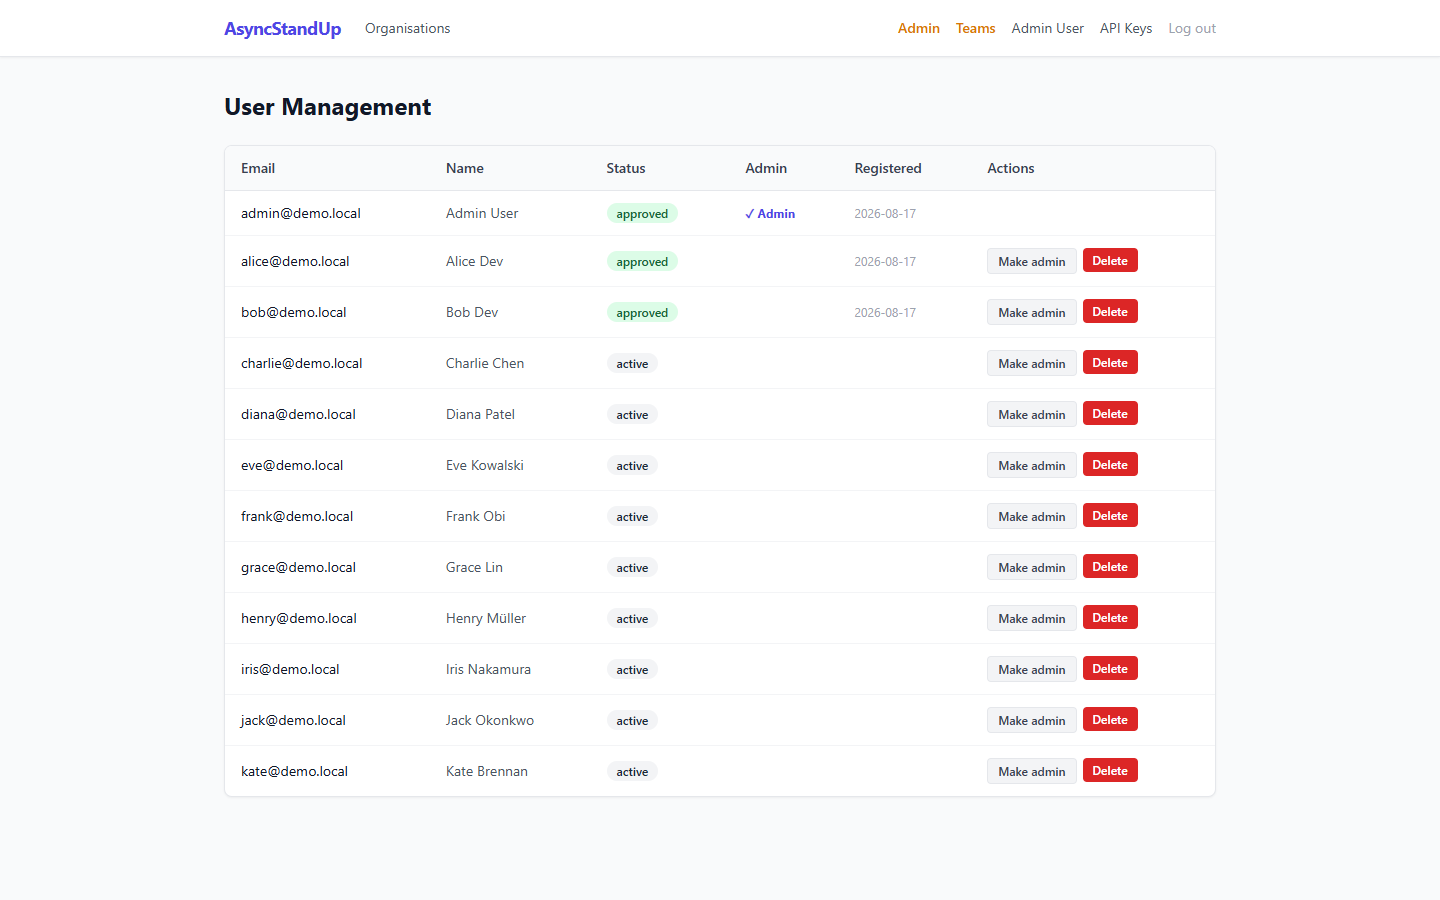This screenshot has width=1440, height=900.
Task: Delete user alice@demo.local
Action: pyautogui.click(x=1110, y=261)
